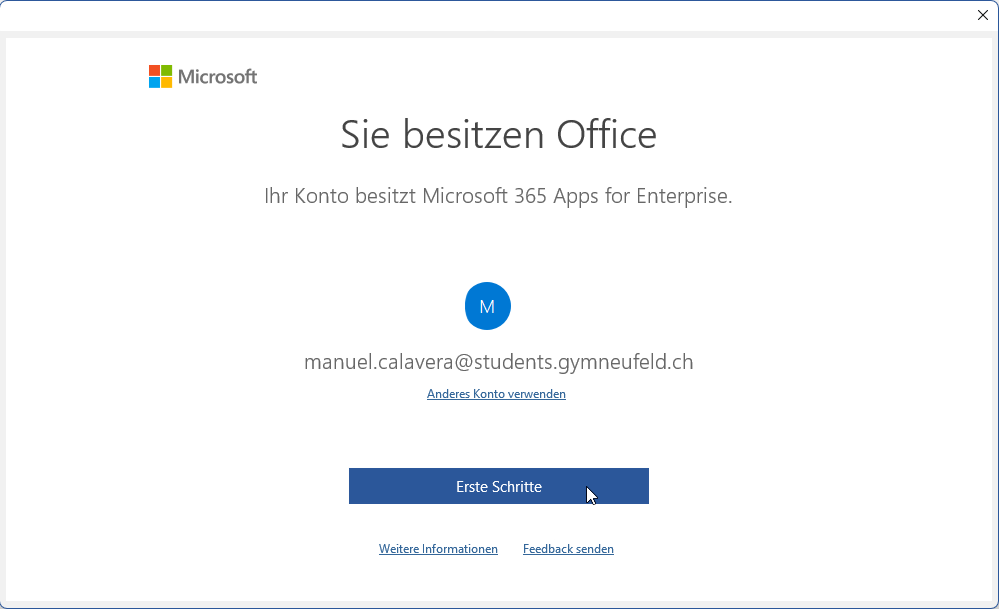999x609 pixels.
Task: Click the blue square of Microsoft logo
Action: tap(154, 82)
